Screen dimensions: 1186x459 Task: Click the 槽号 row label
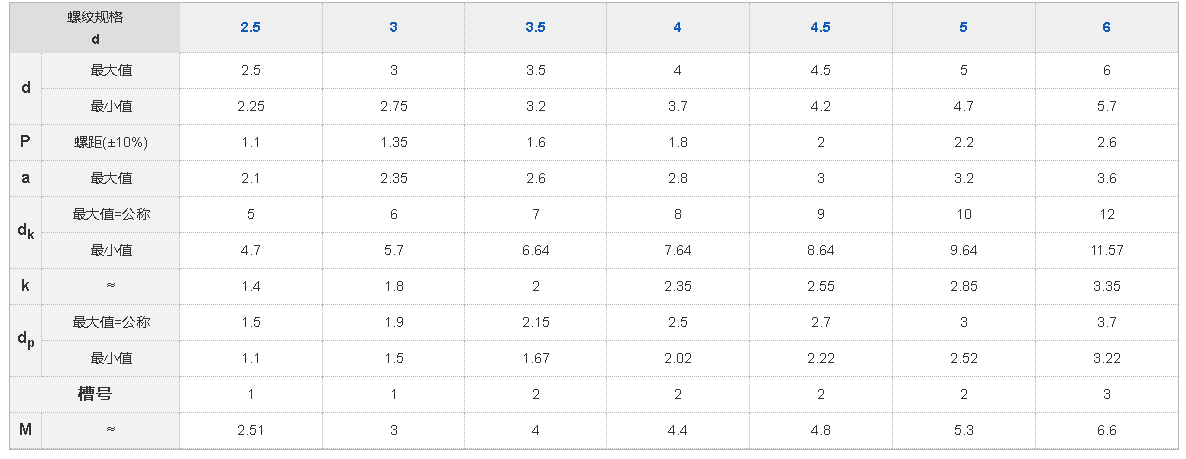pos(95,394)
